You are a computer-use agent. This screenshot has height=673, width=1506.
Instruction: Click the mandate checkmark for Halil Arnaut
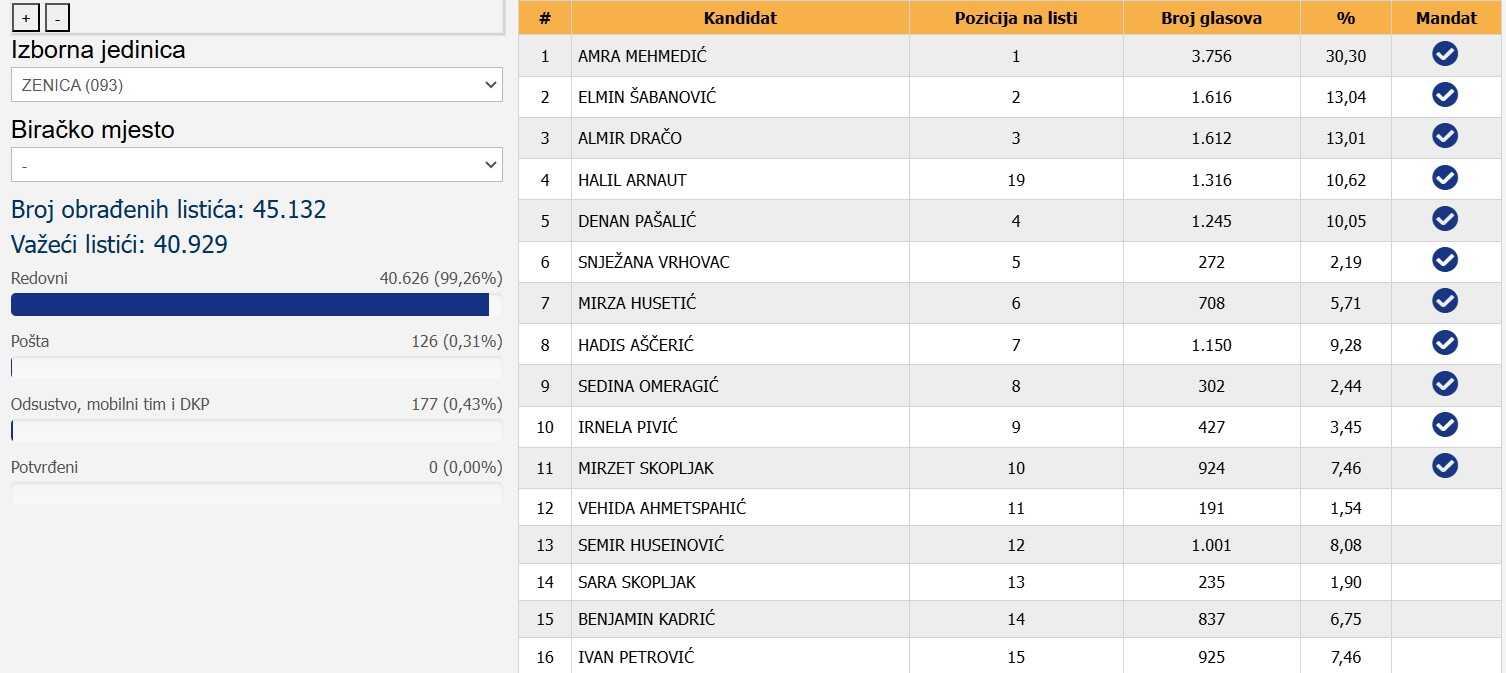tap(1445, 178)
